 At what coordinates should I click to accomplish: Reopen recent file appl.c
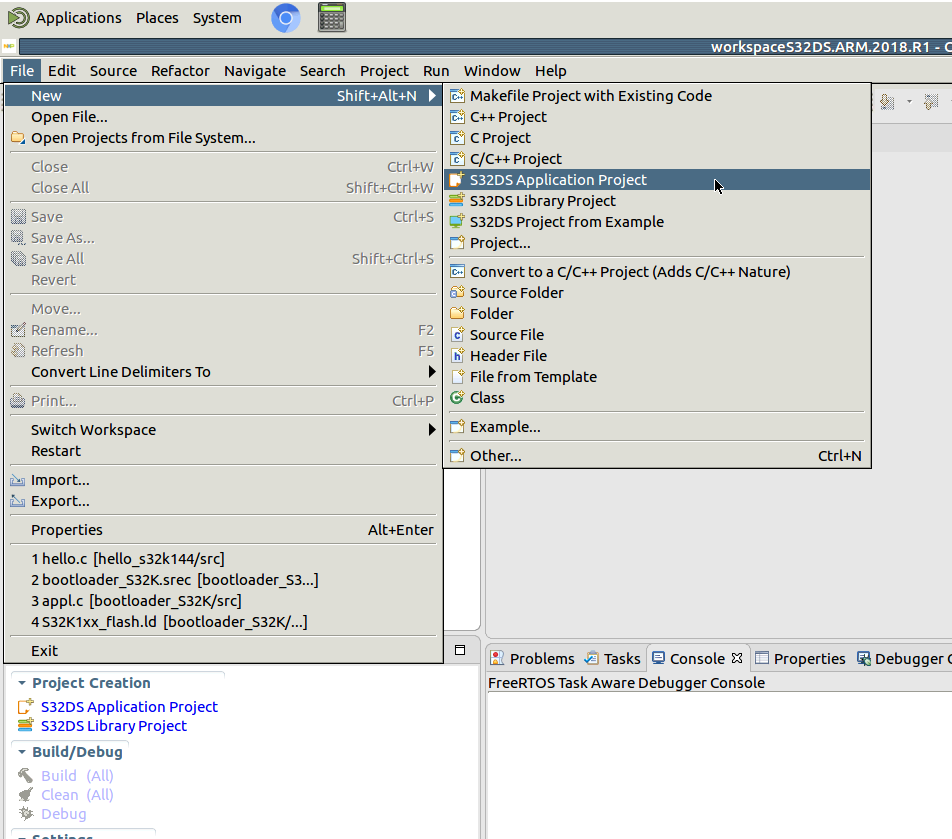223,601
